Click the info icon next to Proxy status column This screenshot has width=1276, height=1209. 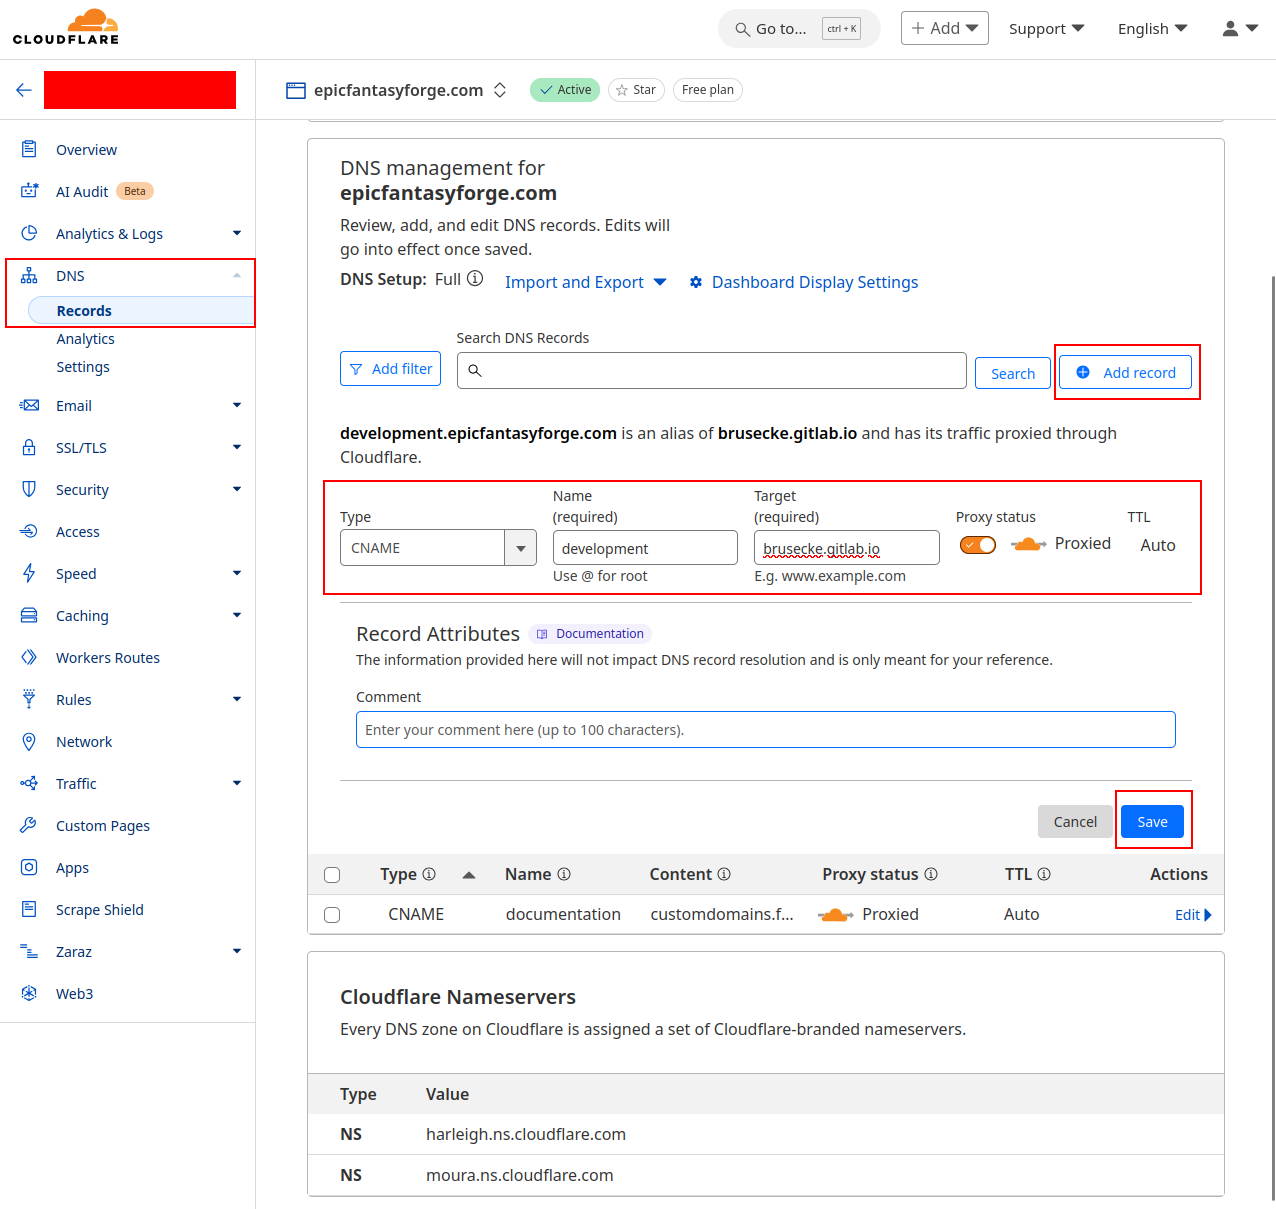pyautogui.click(x=931, y=874)
